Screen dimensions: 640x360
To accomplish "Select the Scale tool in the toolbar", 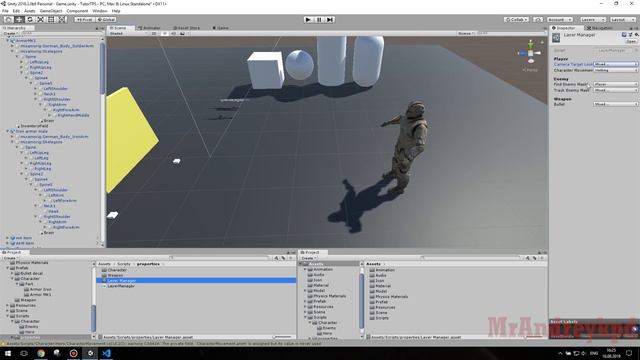I will click(40, 20).
